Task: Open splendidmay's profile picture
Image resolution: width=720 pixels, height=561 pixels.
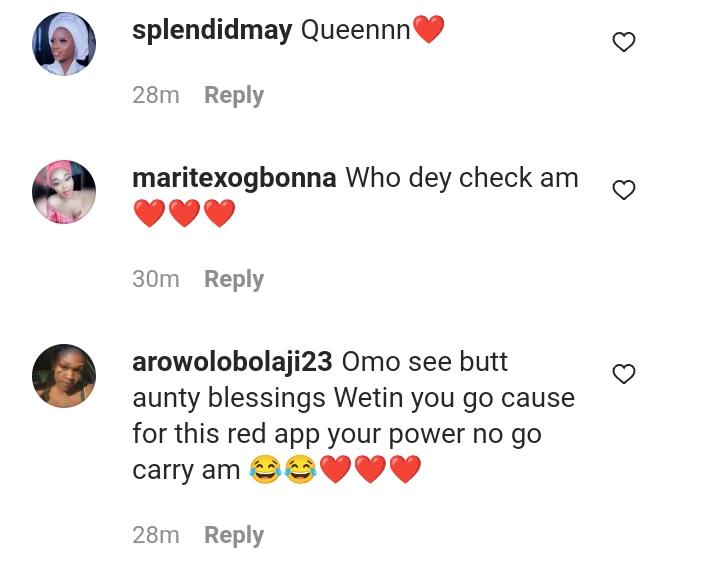Action: 64,45
